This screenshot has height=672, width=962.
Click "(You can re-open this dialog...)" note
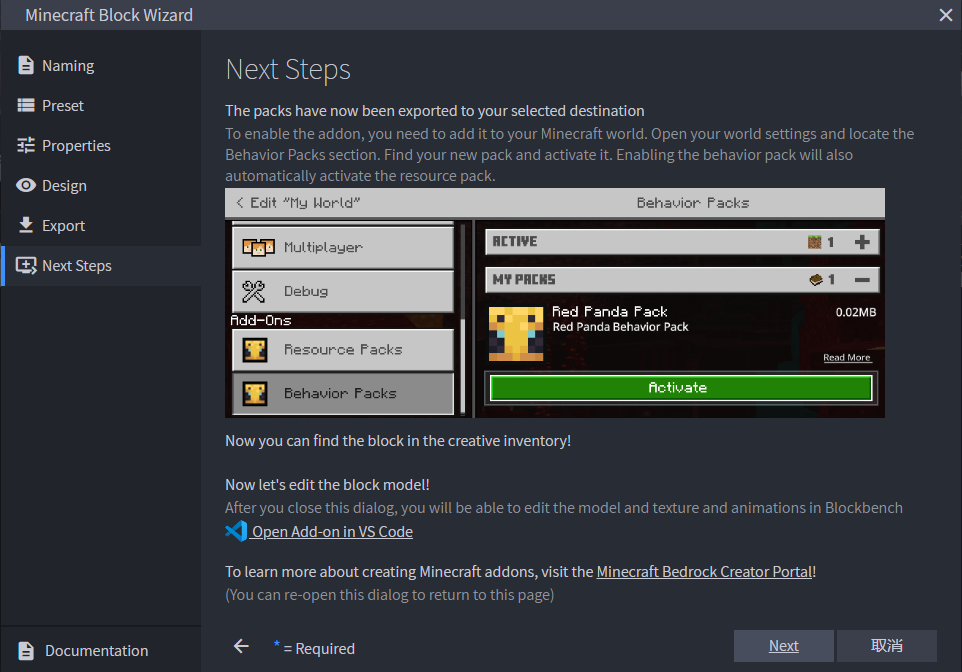coord(390,595)
